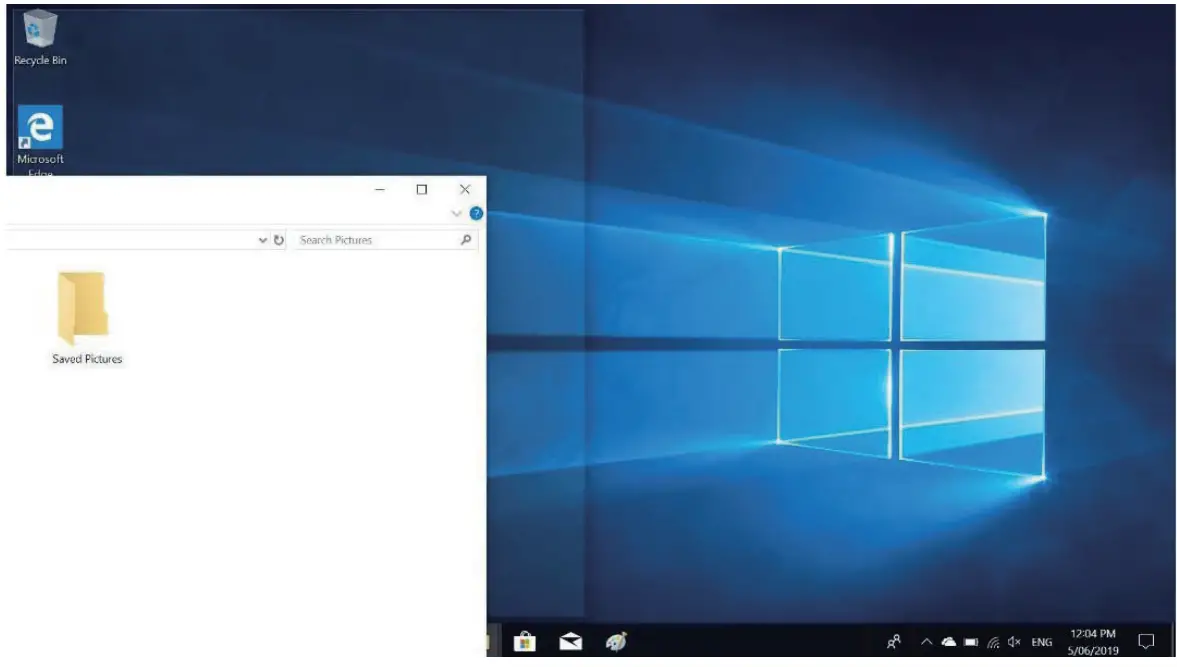Unmute audio via the speaker icon
Image resolution: width=1177 pixels, height=667 pixels.
[1015, 641]
